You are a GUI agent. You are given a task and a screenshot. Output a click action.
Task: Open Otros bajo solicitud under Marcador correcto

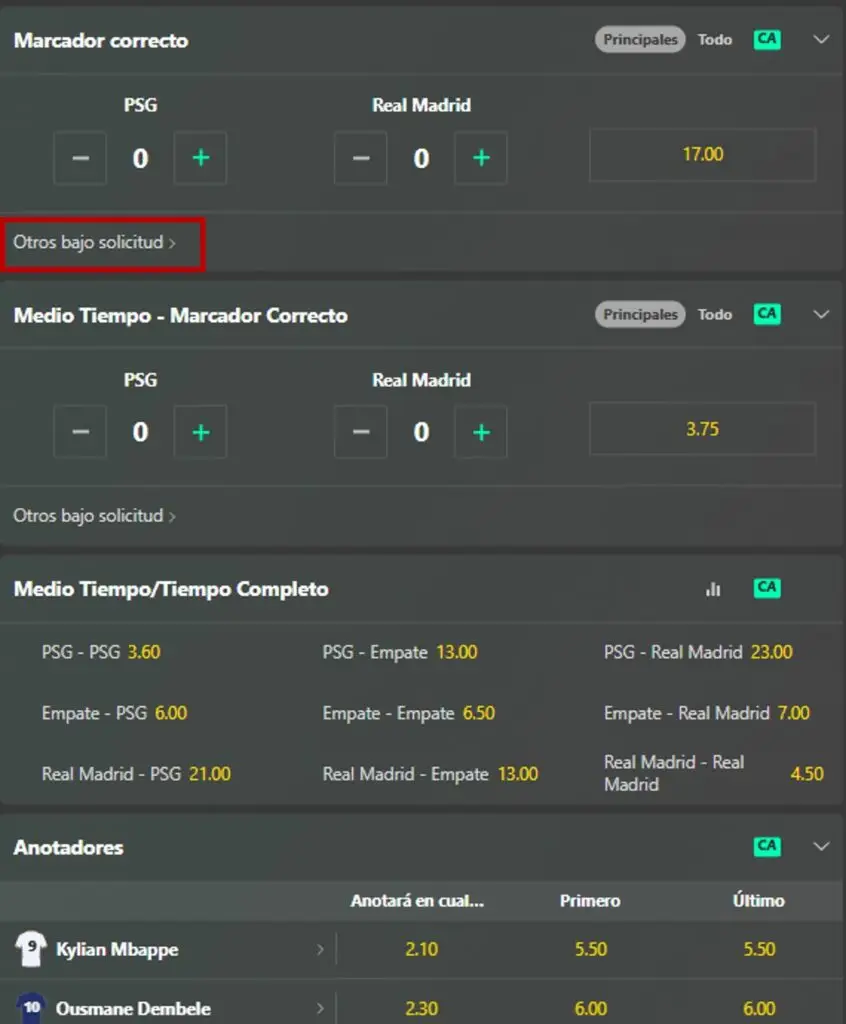(95, 243)
